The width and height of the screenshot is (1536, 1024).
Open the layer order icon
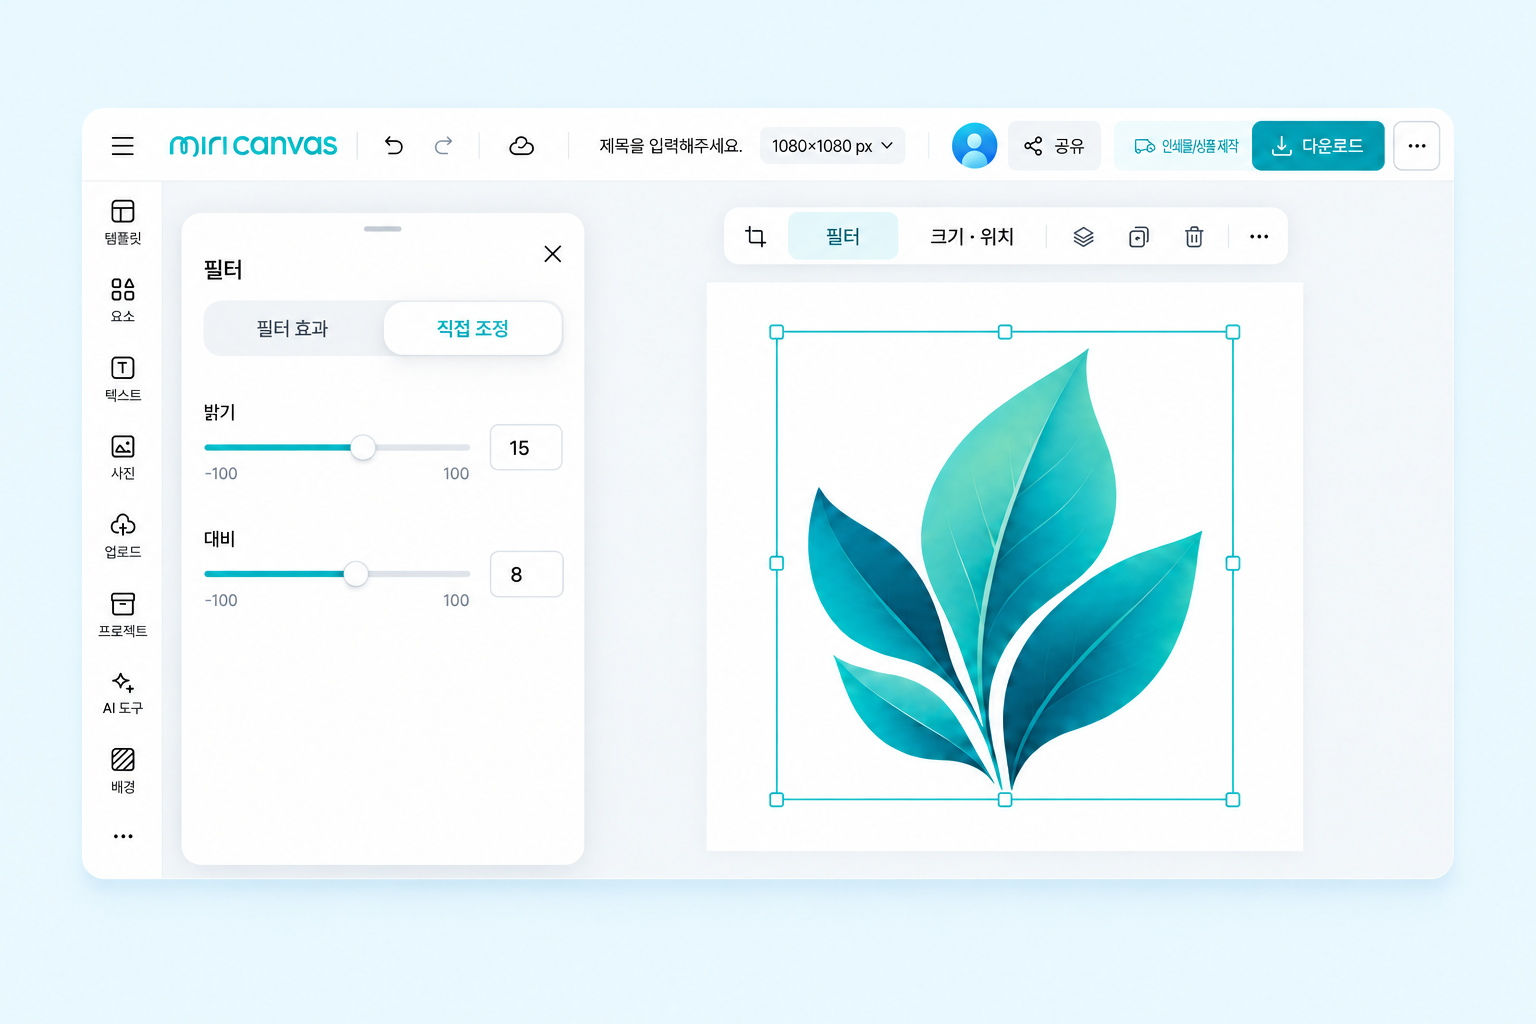(x=1083, y=237)
